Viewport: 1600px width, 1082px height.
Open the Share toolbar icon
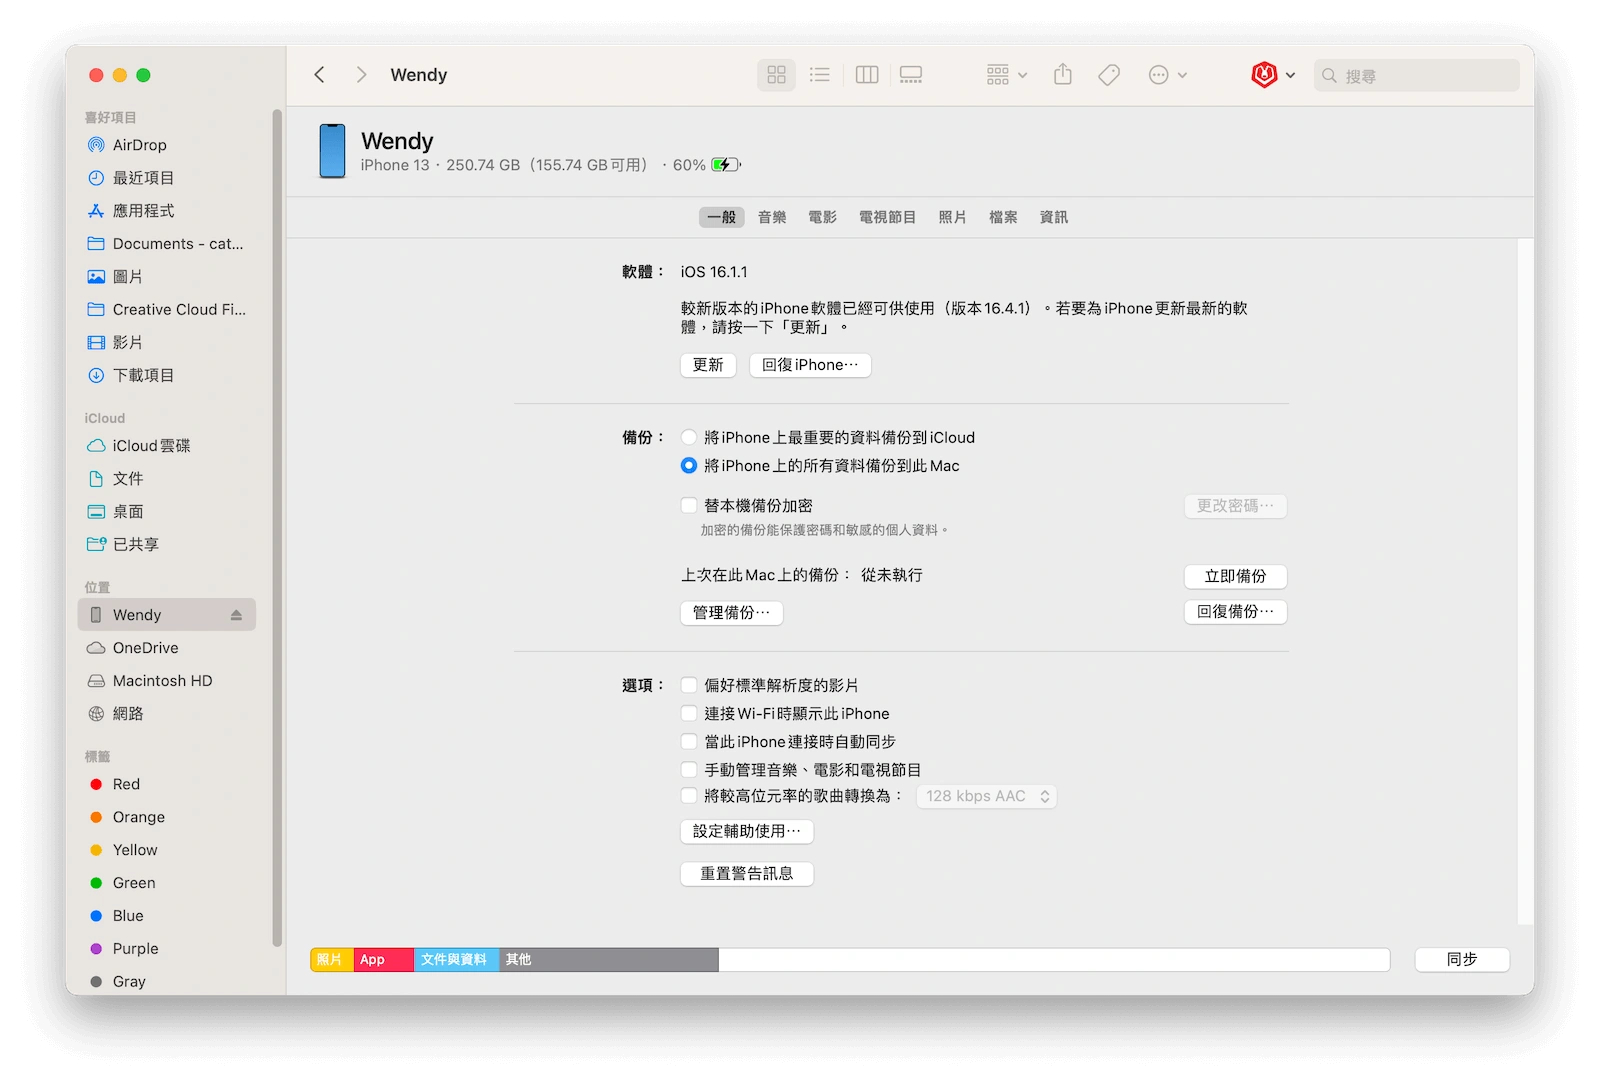pyautogui.click(x=1063, y=75)
